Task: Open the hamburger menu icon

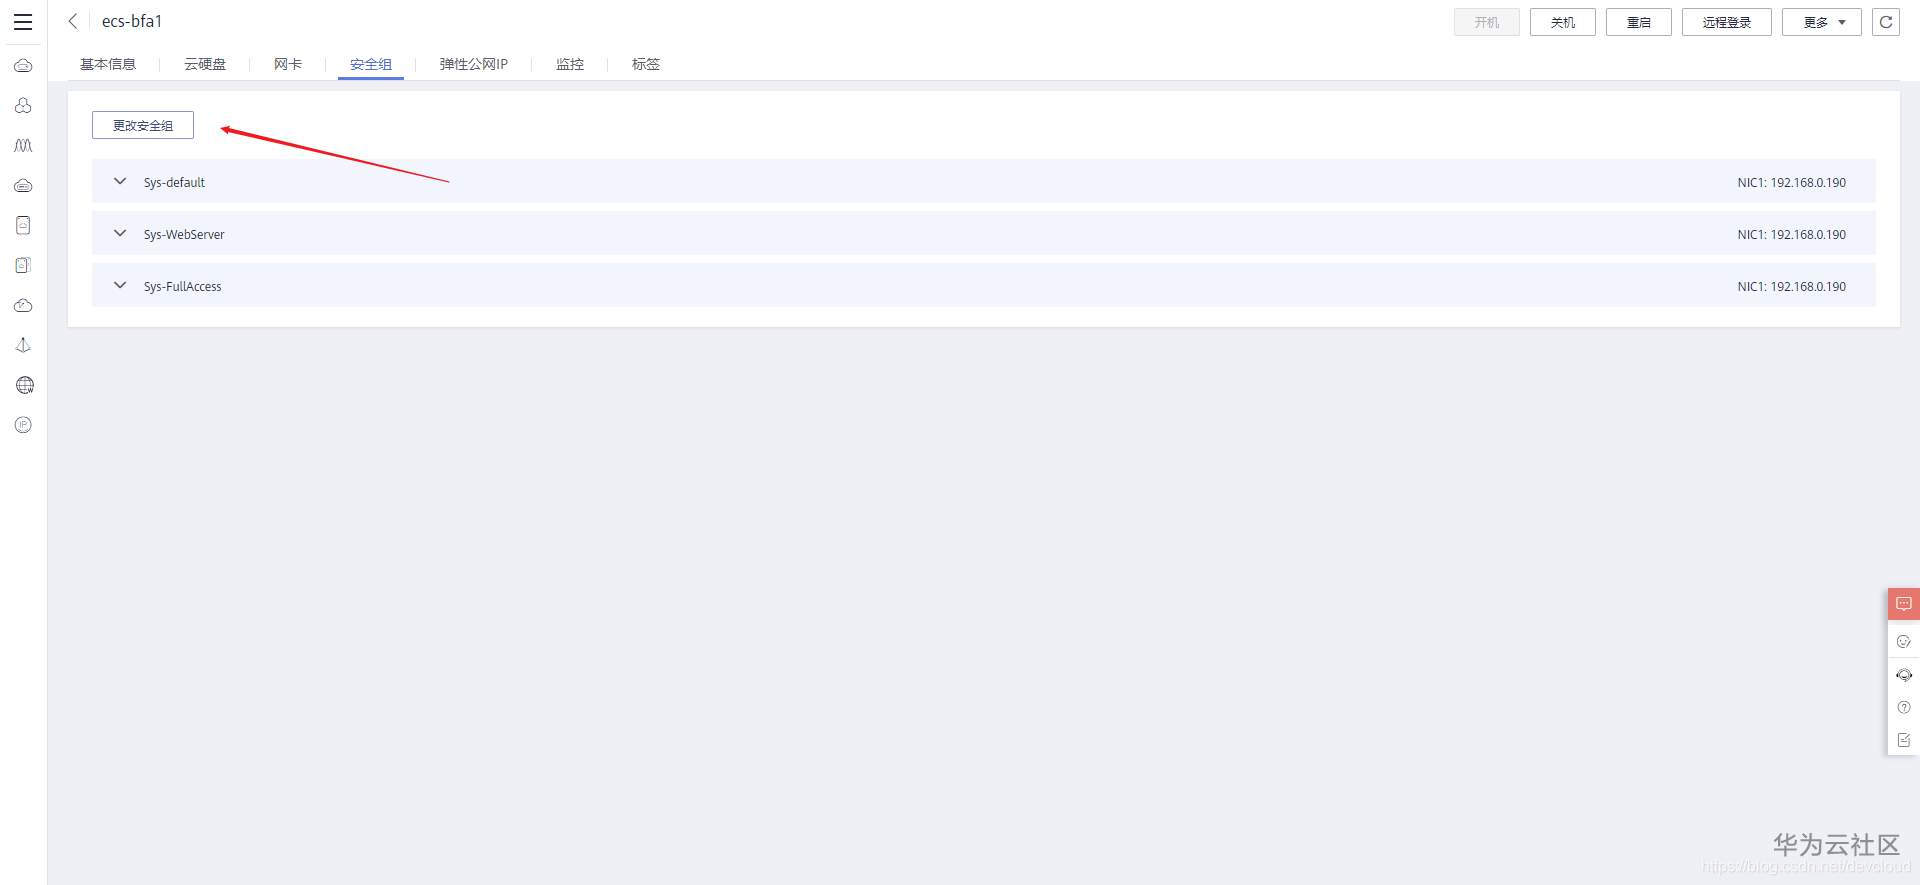Action: 23,22
